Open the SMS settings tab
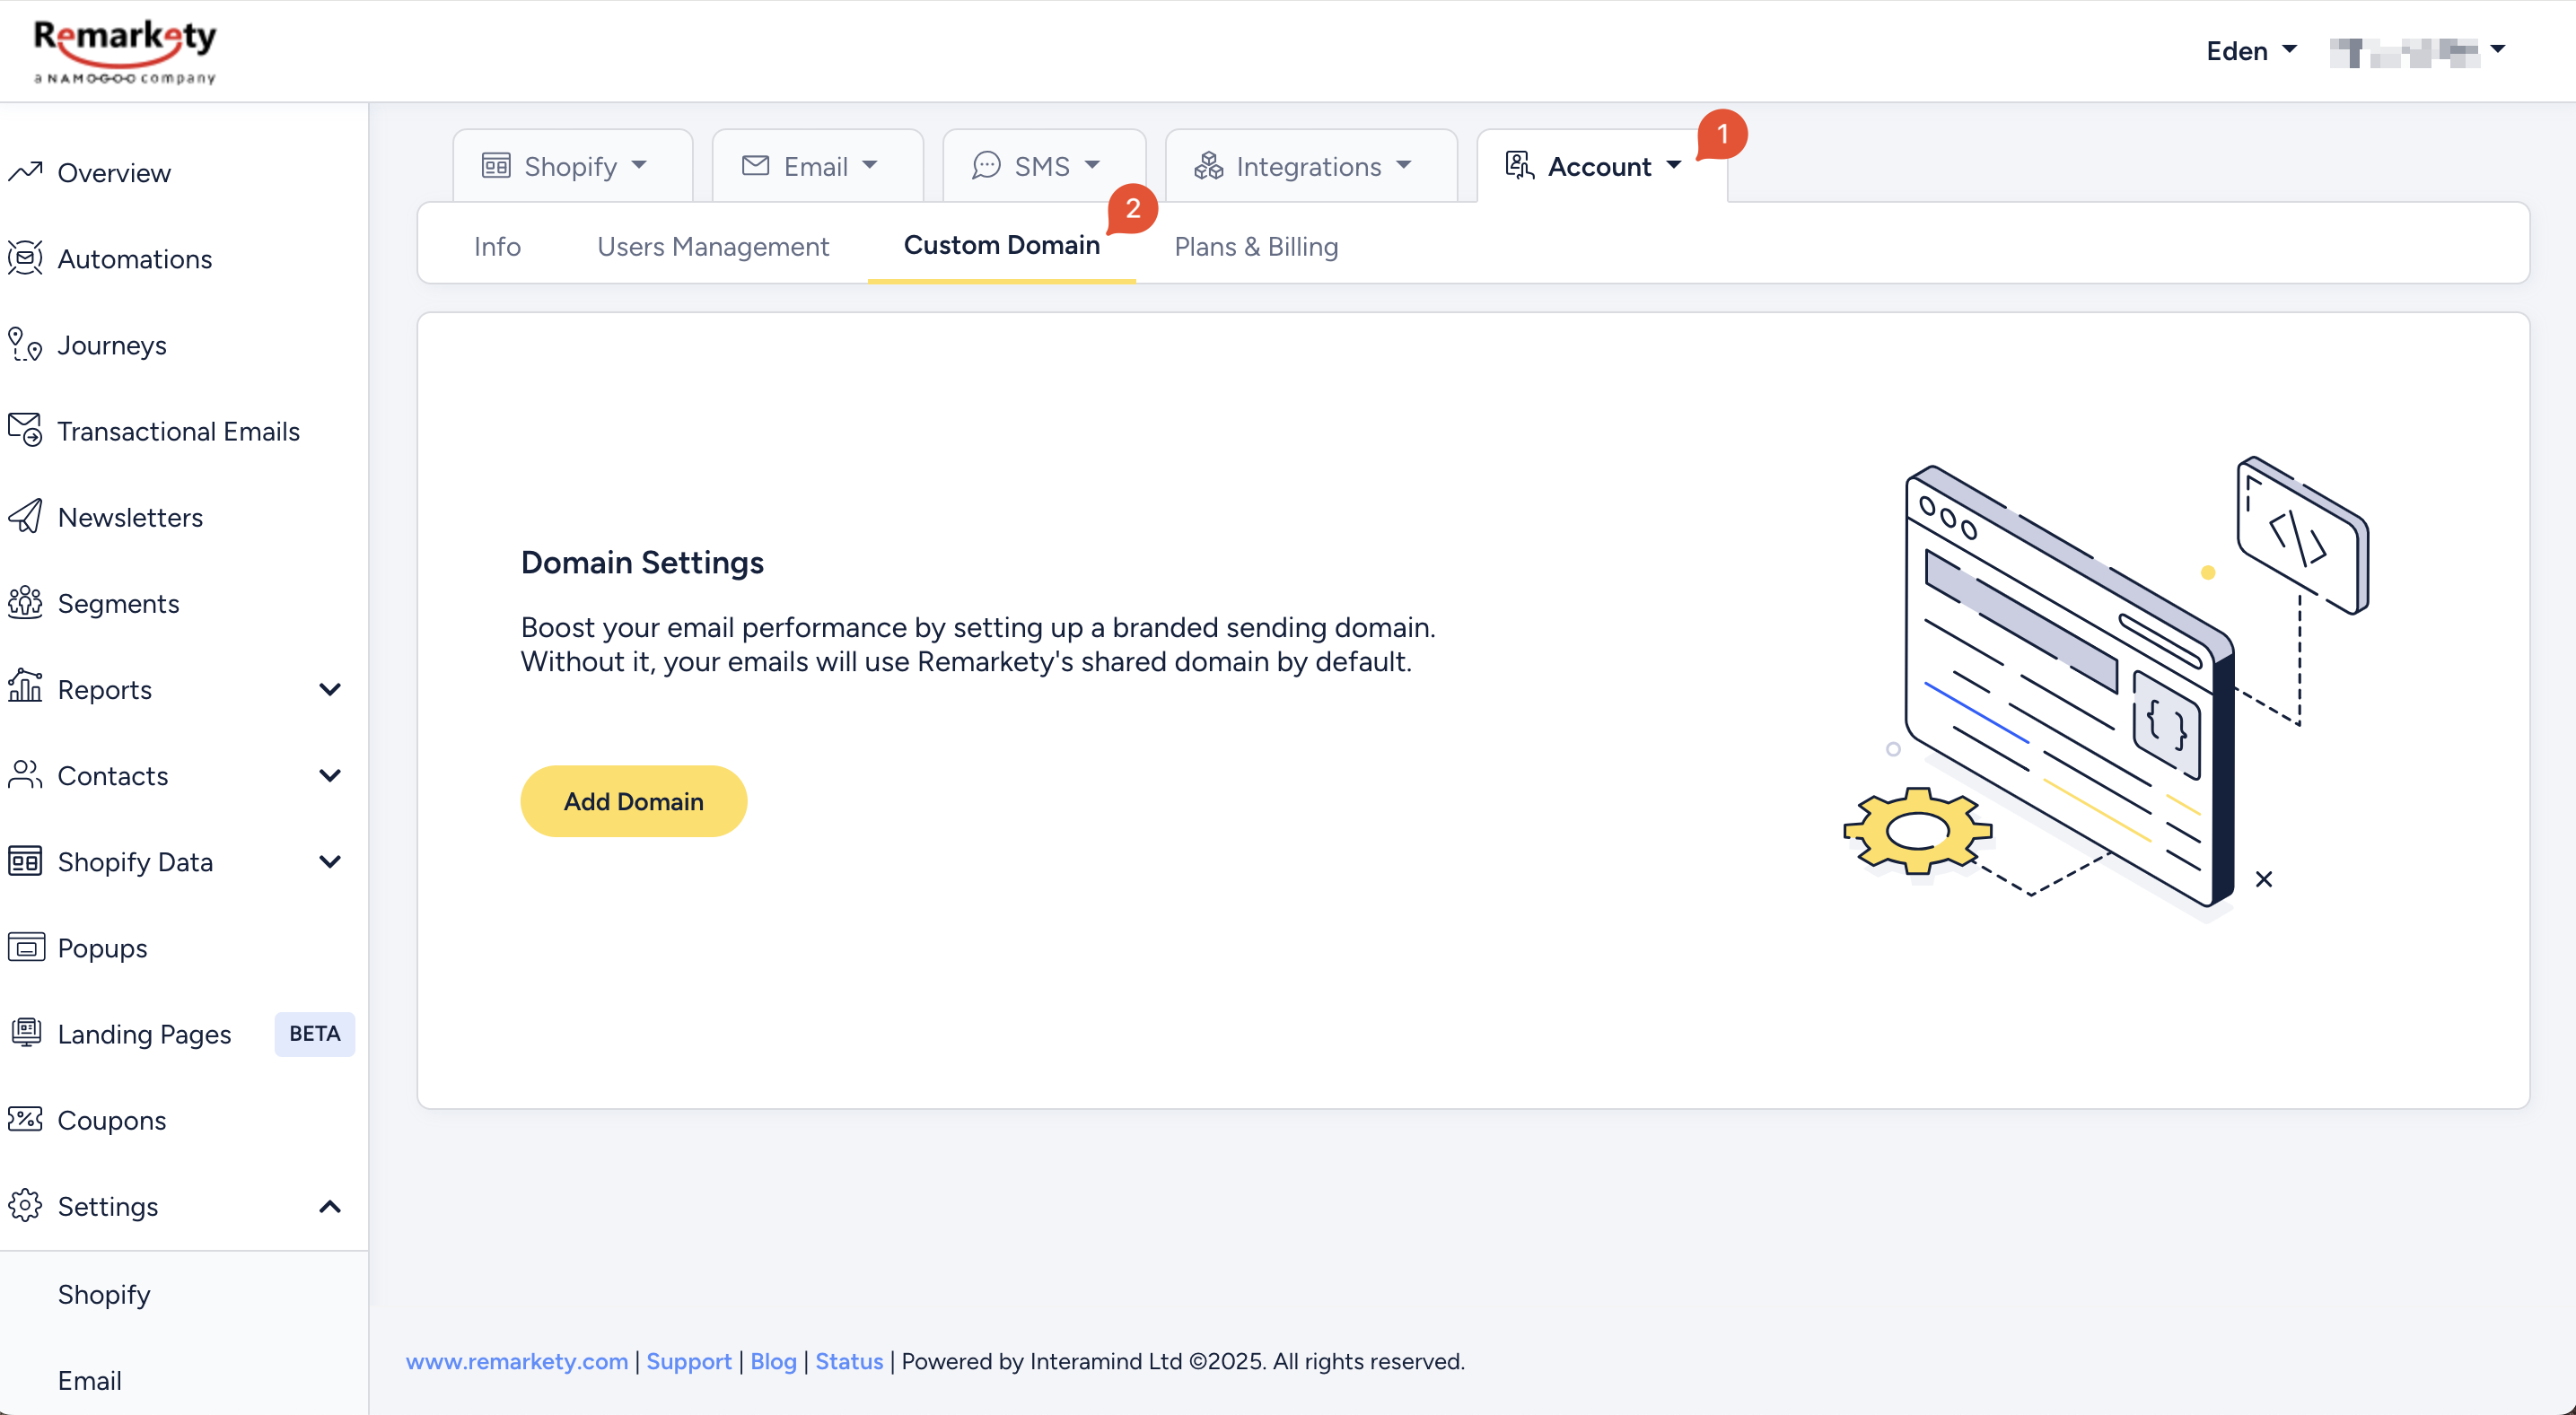2576x1415 pixels. 1044,165
